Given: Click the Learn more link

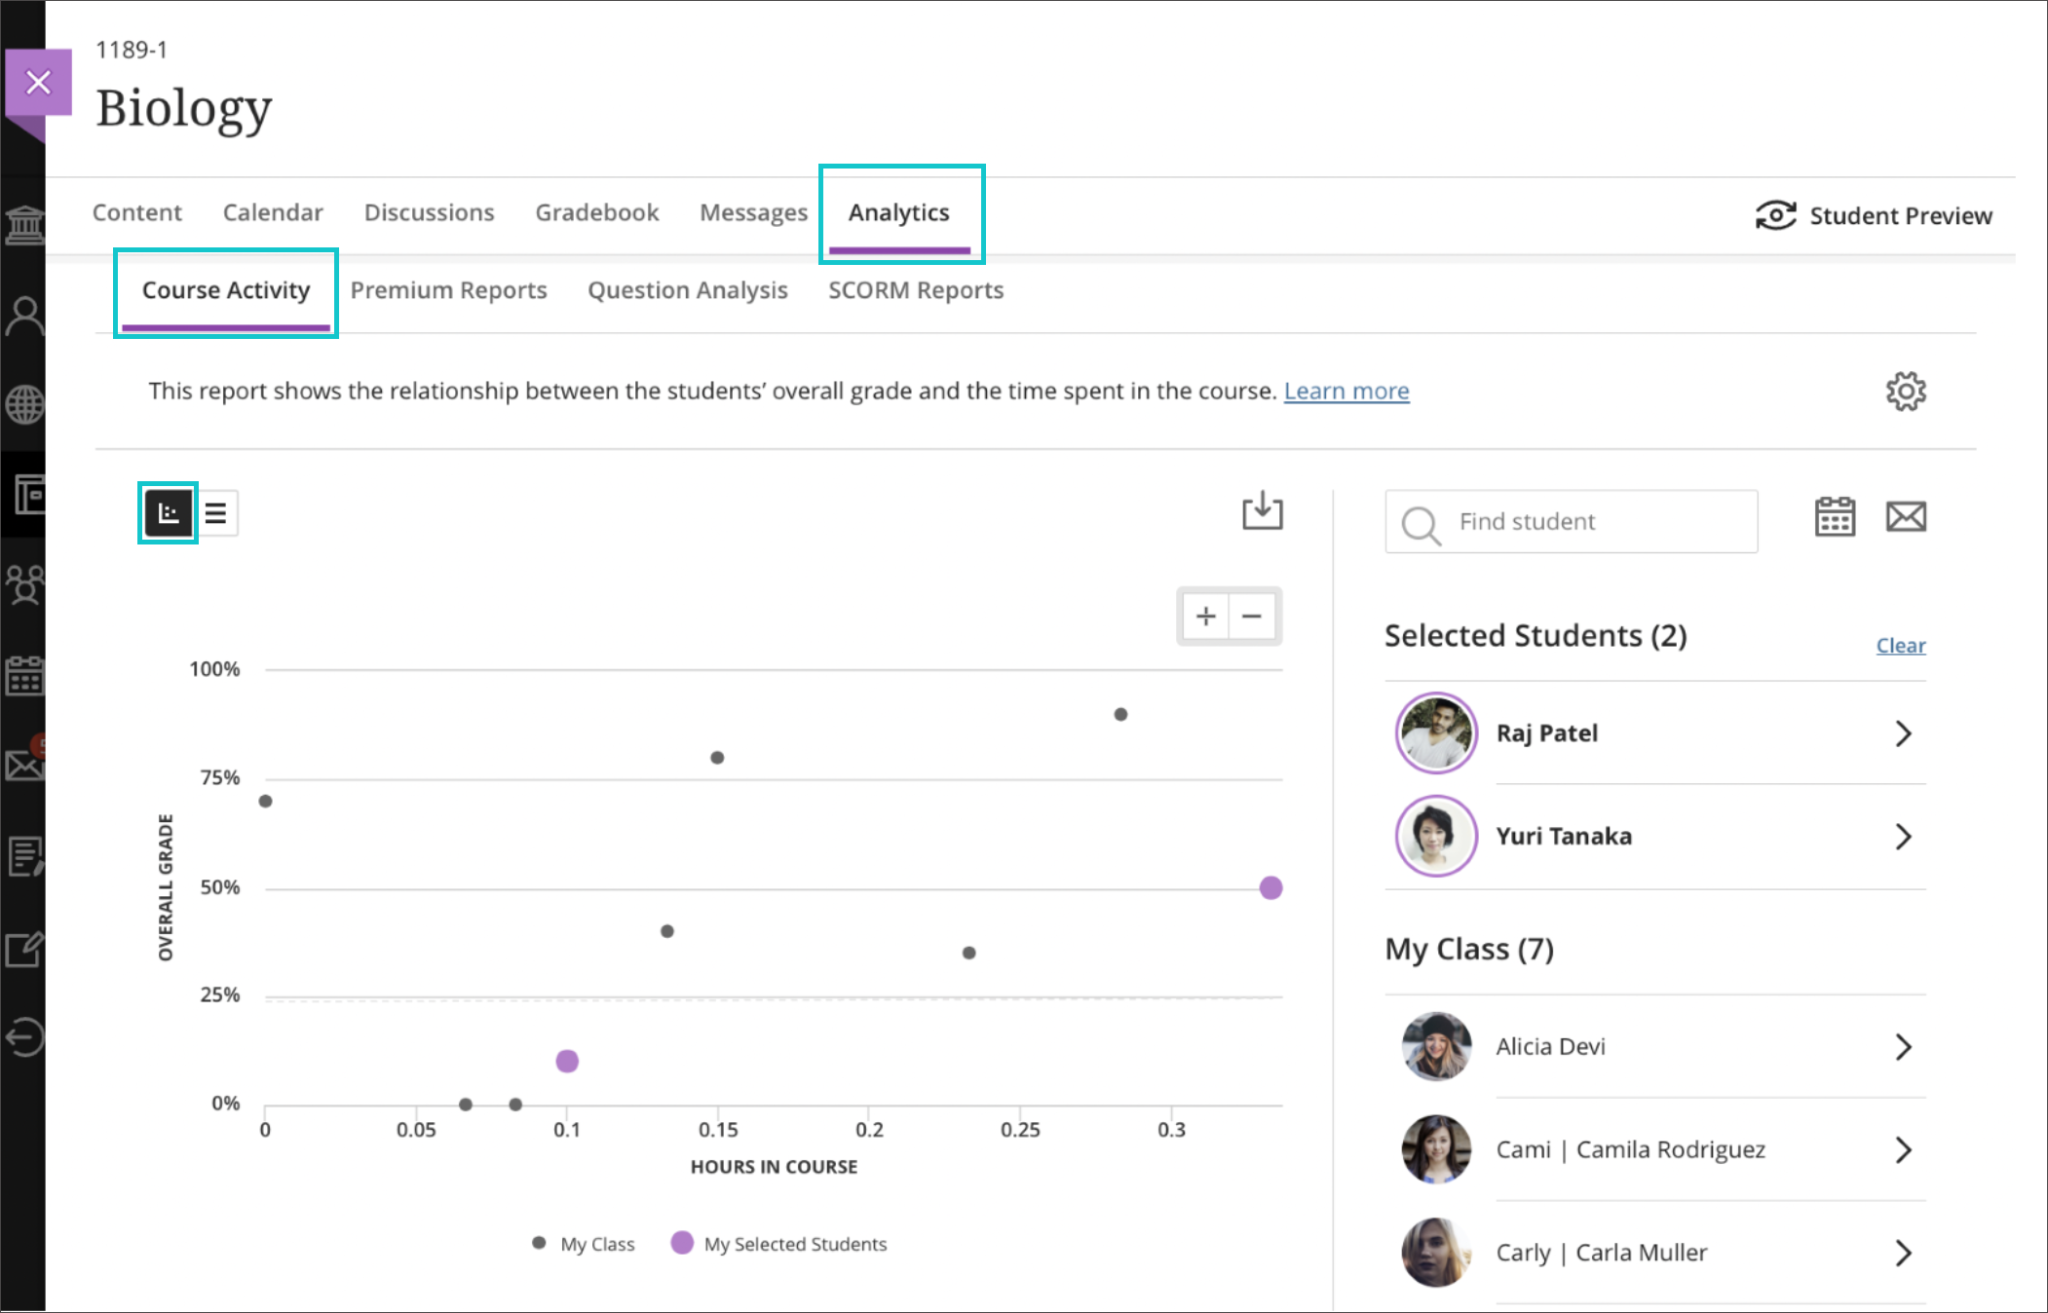Looking at the screenshot, I should coord(1346,391).
